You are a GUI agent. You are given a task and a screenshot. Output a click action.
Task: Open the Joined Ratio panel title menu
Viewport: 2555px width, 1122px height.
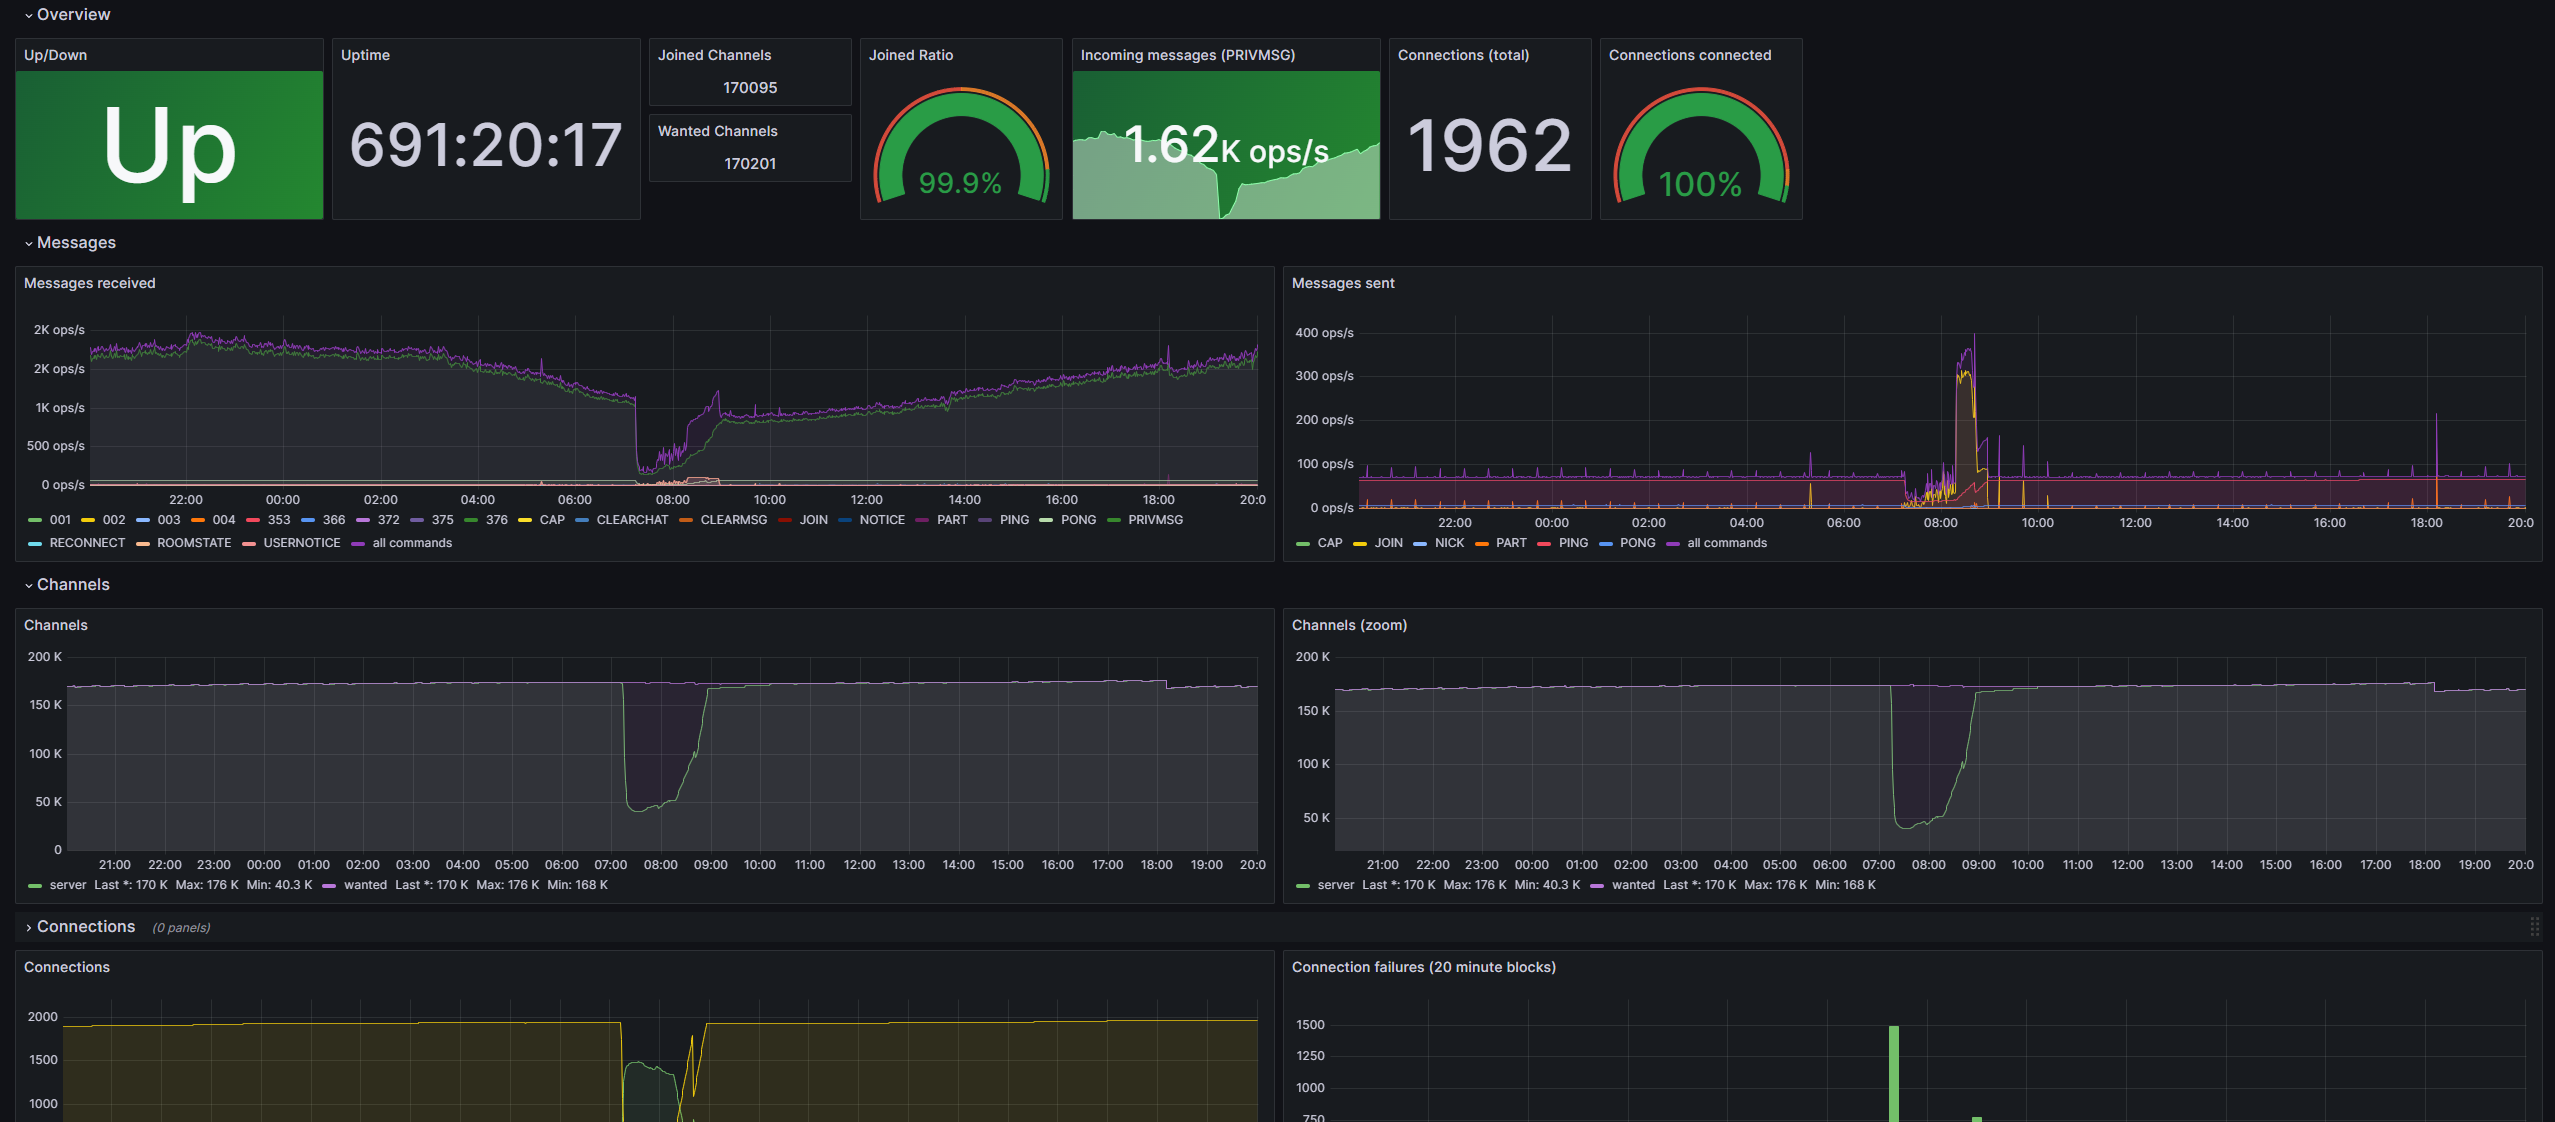pyautogui.click(x=910, y=55)
